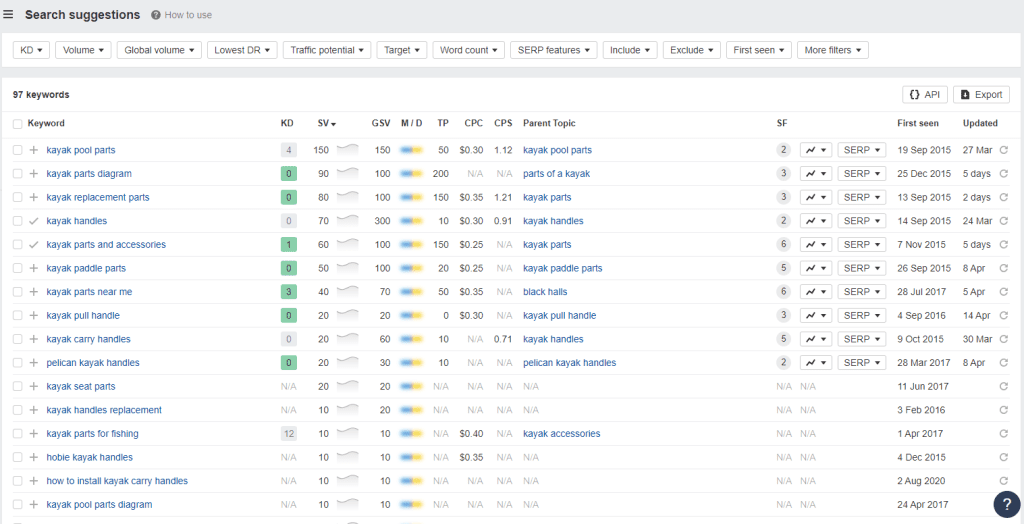This screenshot has height=524, width=1024.
Task: Add kayak paddle parts using plus icon
Action: click(34, 269)
